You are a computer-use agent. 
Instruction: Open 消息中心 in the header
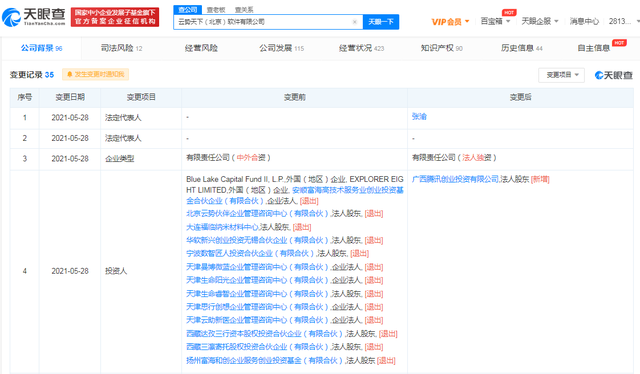584,21
